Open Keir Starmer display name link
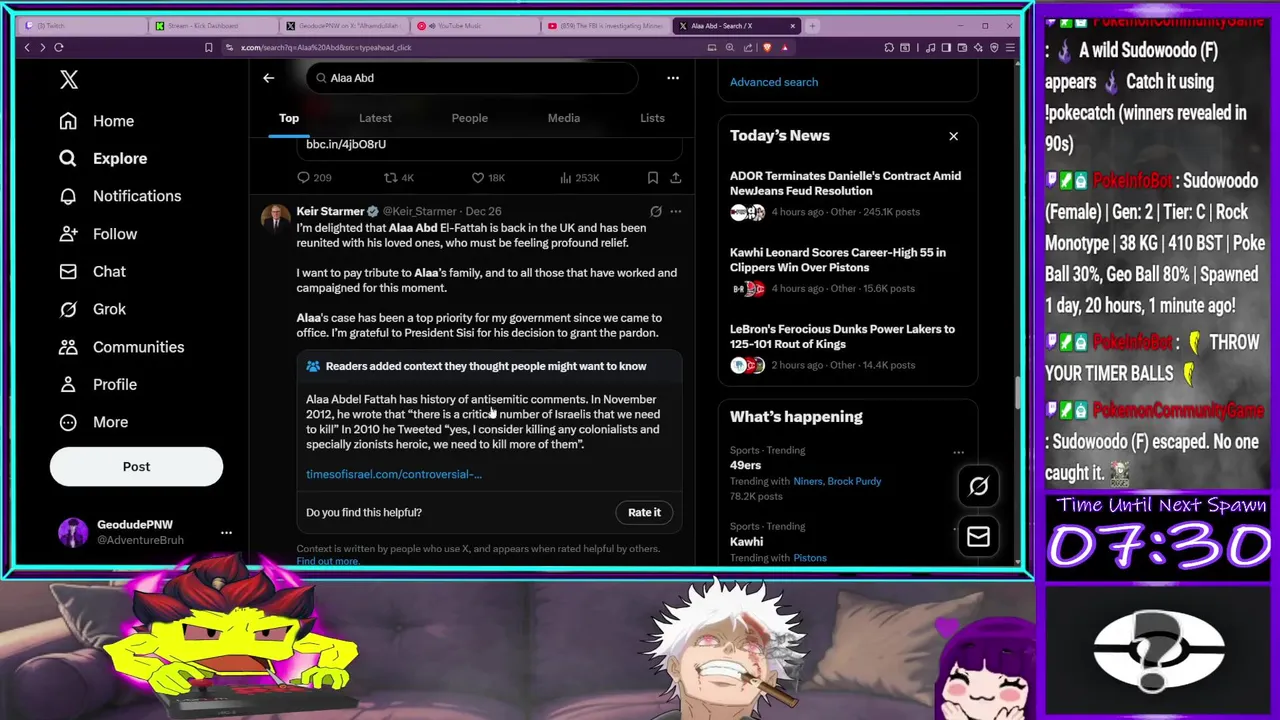 pos(330,211)
